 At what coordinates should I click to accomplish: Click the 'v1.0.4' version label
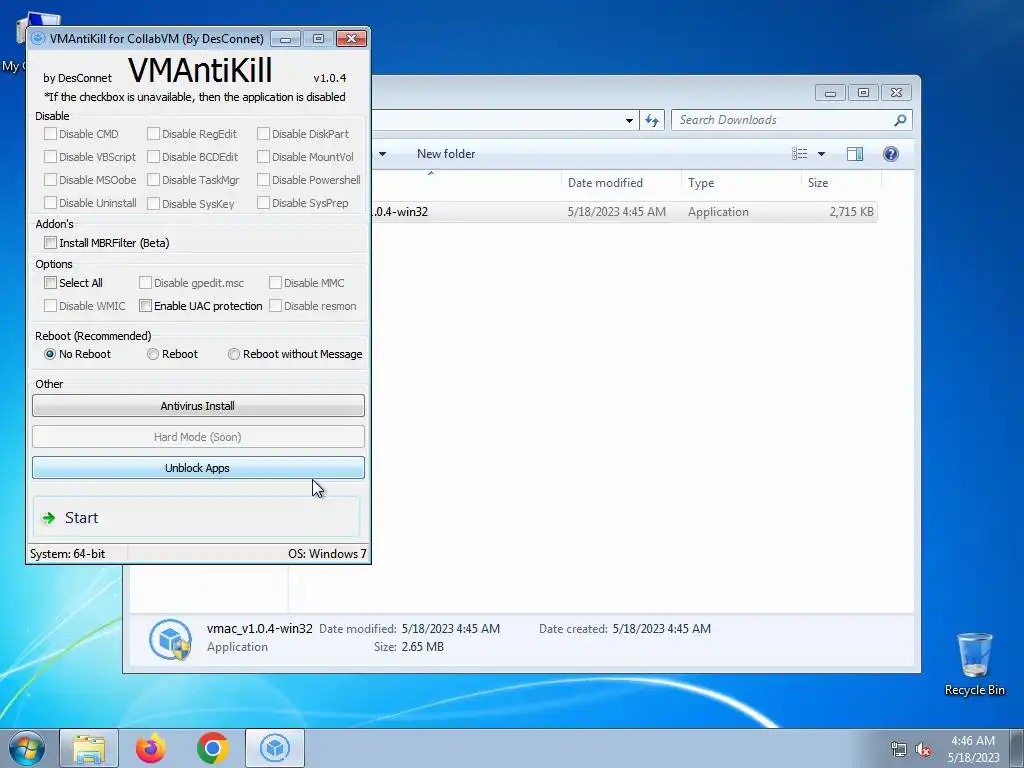pyautogui.click(x=330, y=78)
